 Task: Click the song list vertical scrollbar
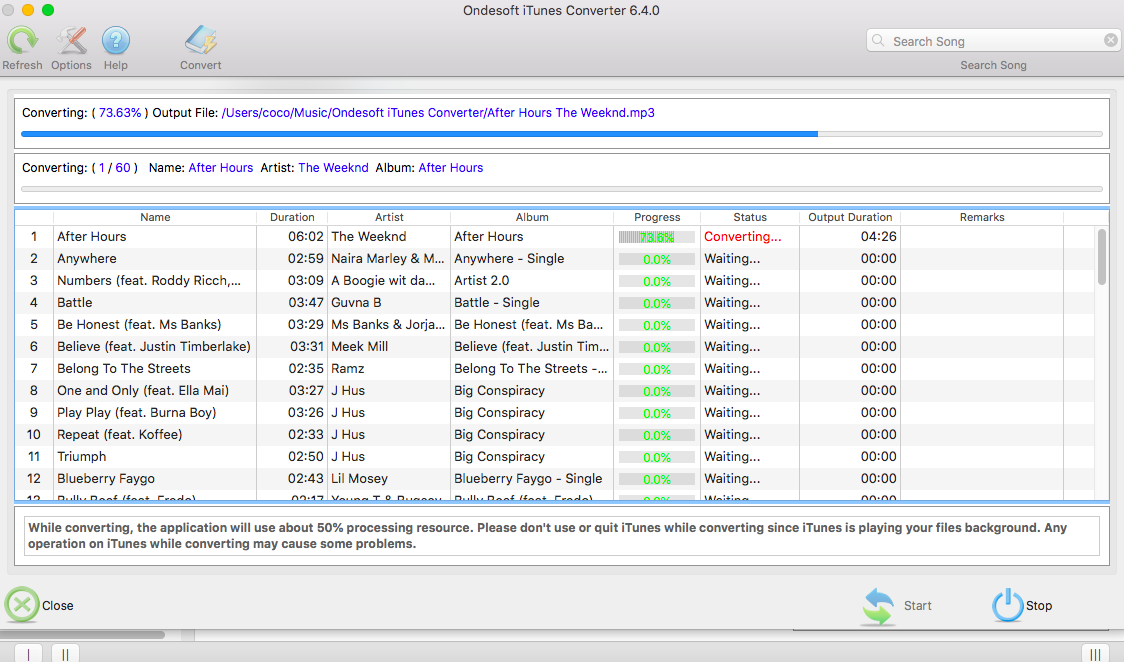tap(1102, 256)
